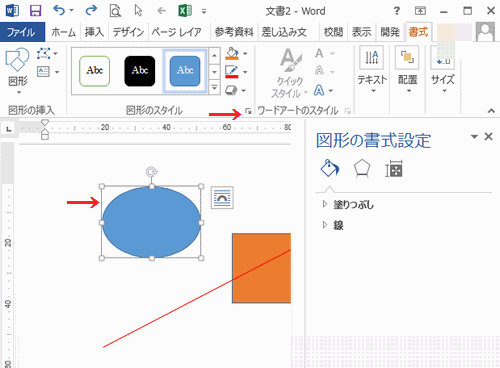Open the ページ レイア tab
Screen dimensions: 500x368
point(177,32)
